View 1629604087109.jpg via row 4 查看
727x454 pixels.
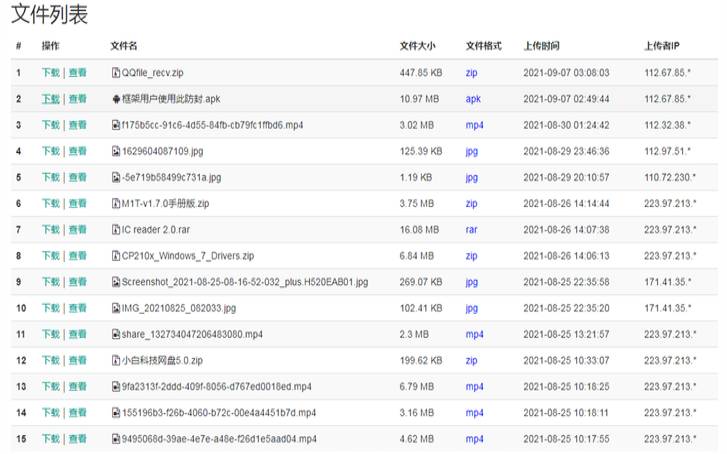click(x=77, y=151)
